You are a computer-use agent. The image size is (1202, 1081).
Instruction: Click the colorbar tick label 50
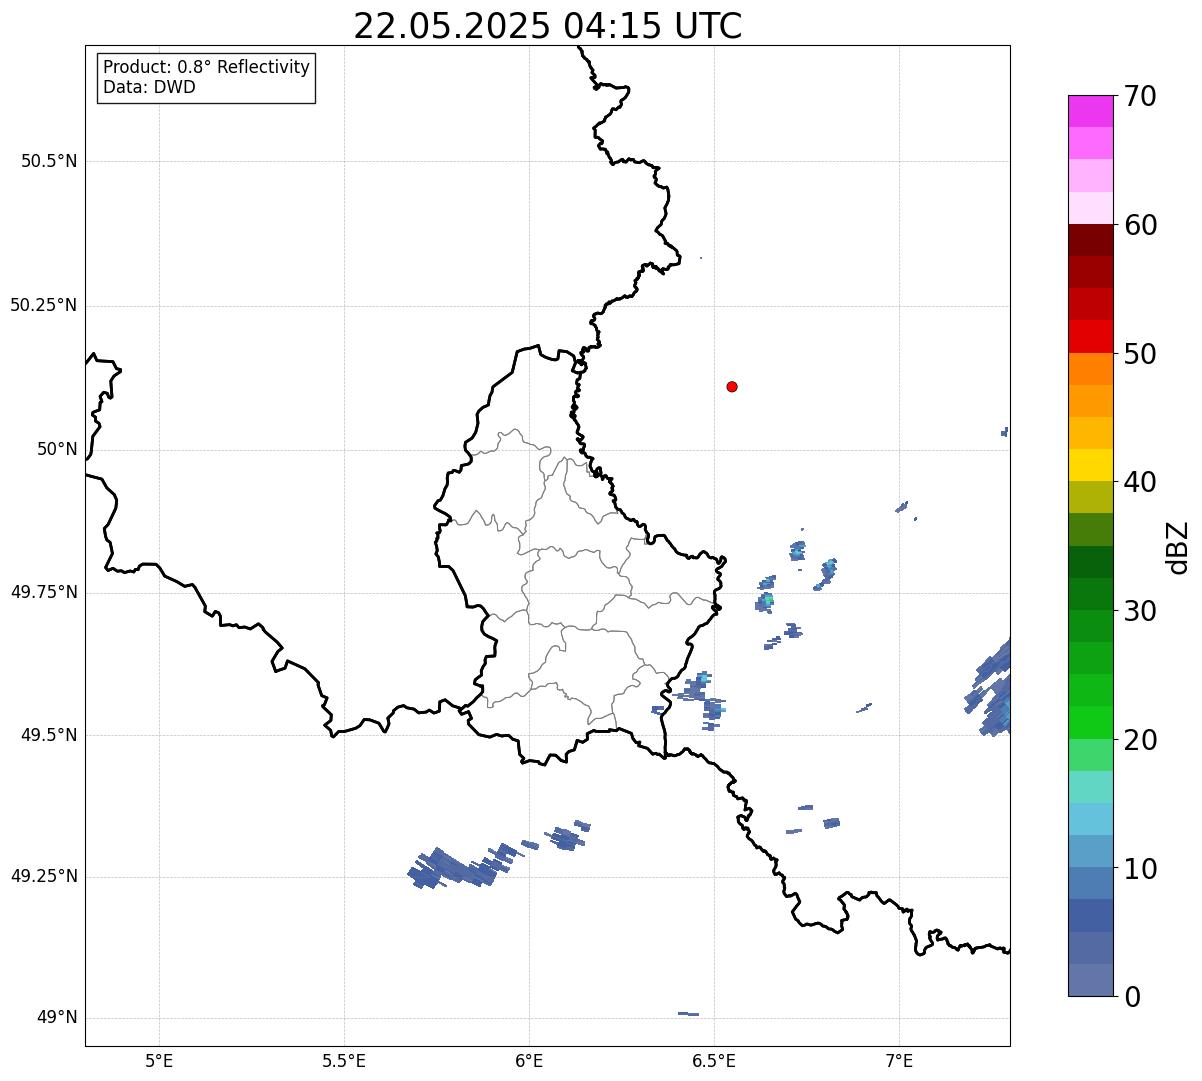[x=1140, y=354]
